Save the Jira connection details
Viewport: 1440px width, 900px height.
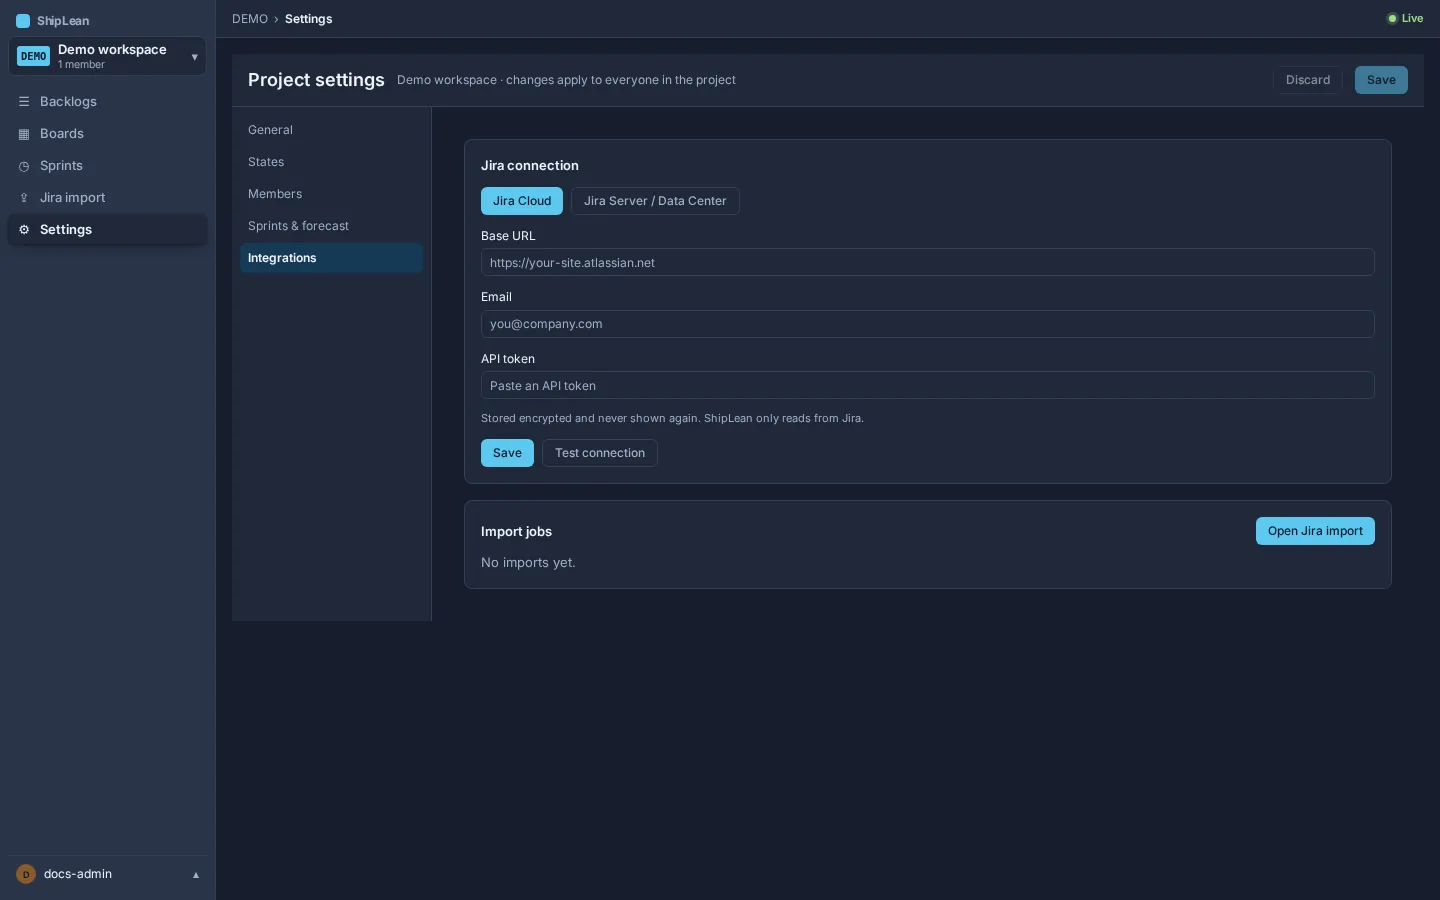point(507,453)
